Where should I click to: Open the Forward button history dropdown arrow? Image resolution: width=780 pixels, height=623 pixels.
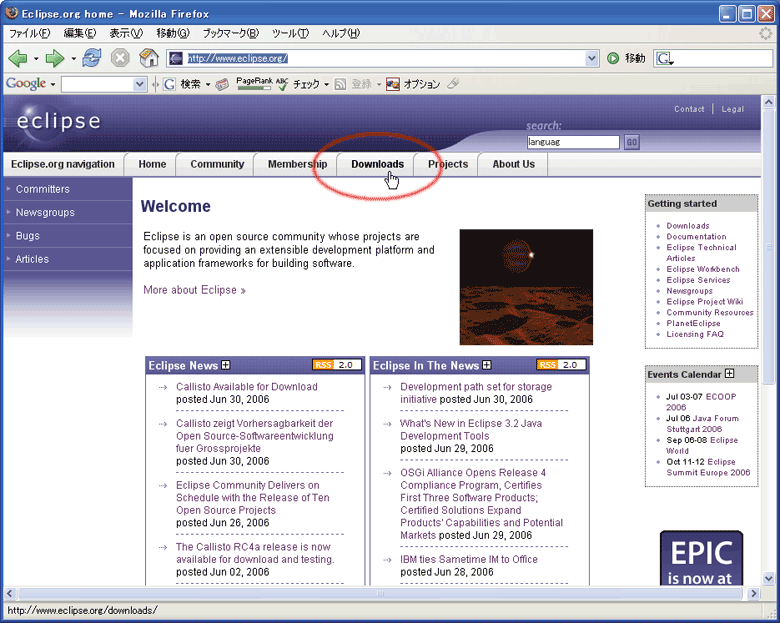coord(74,59)
